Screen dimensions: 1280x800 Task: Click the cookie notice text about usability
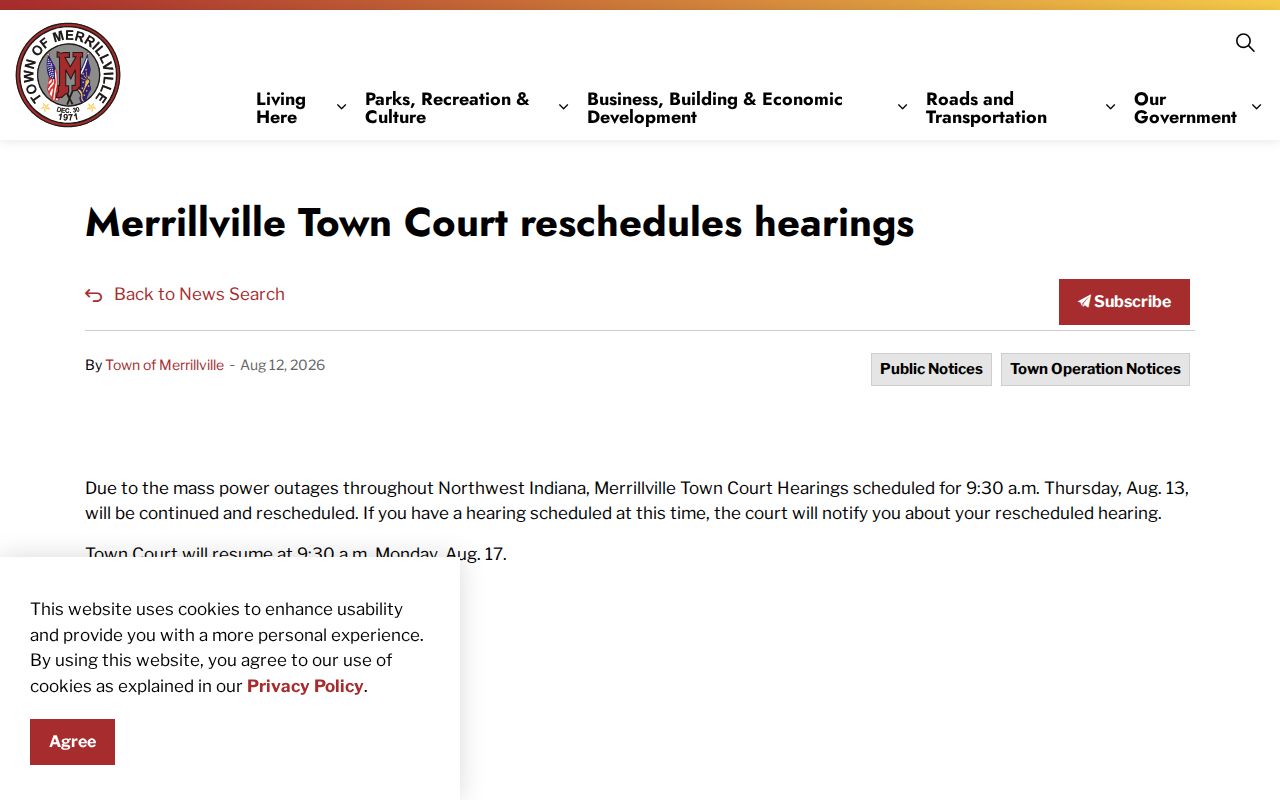pyautogui.click(x=227, y=648)
